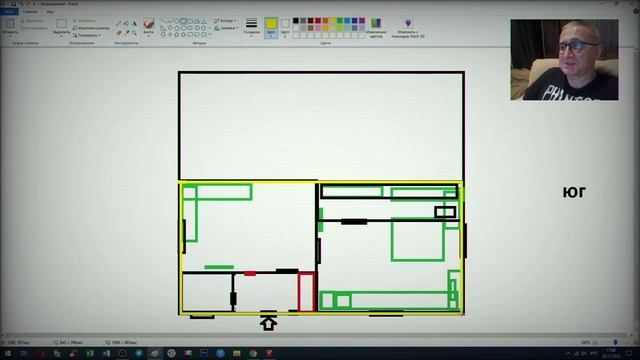Image resolution: width=640 pixels, height=360 pixels.
Task: Activate the yellow Color 1 (Цвет 1) box
Action: coord(271,28)
